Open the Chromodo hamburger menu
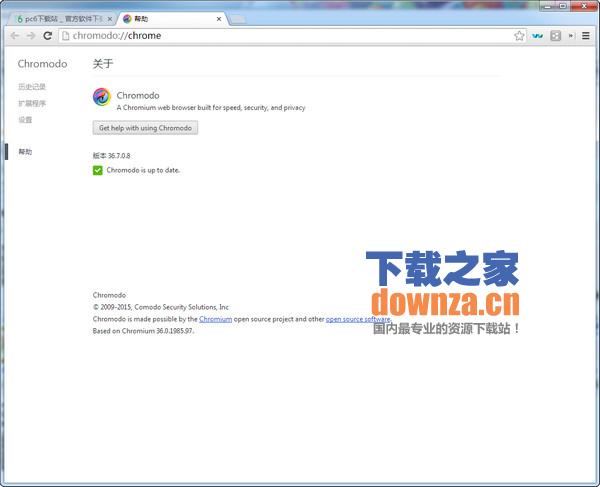Screen dimensions: 600x487 click(585, 36)
